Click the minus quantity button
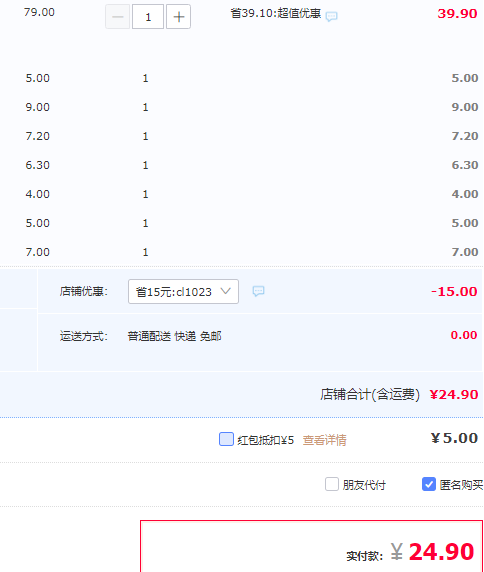Screen dimensions: 484x572 click(x=117, y=17)
